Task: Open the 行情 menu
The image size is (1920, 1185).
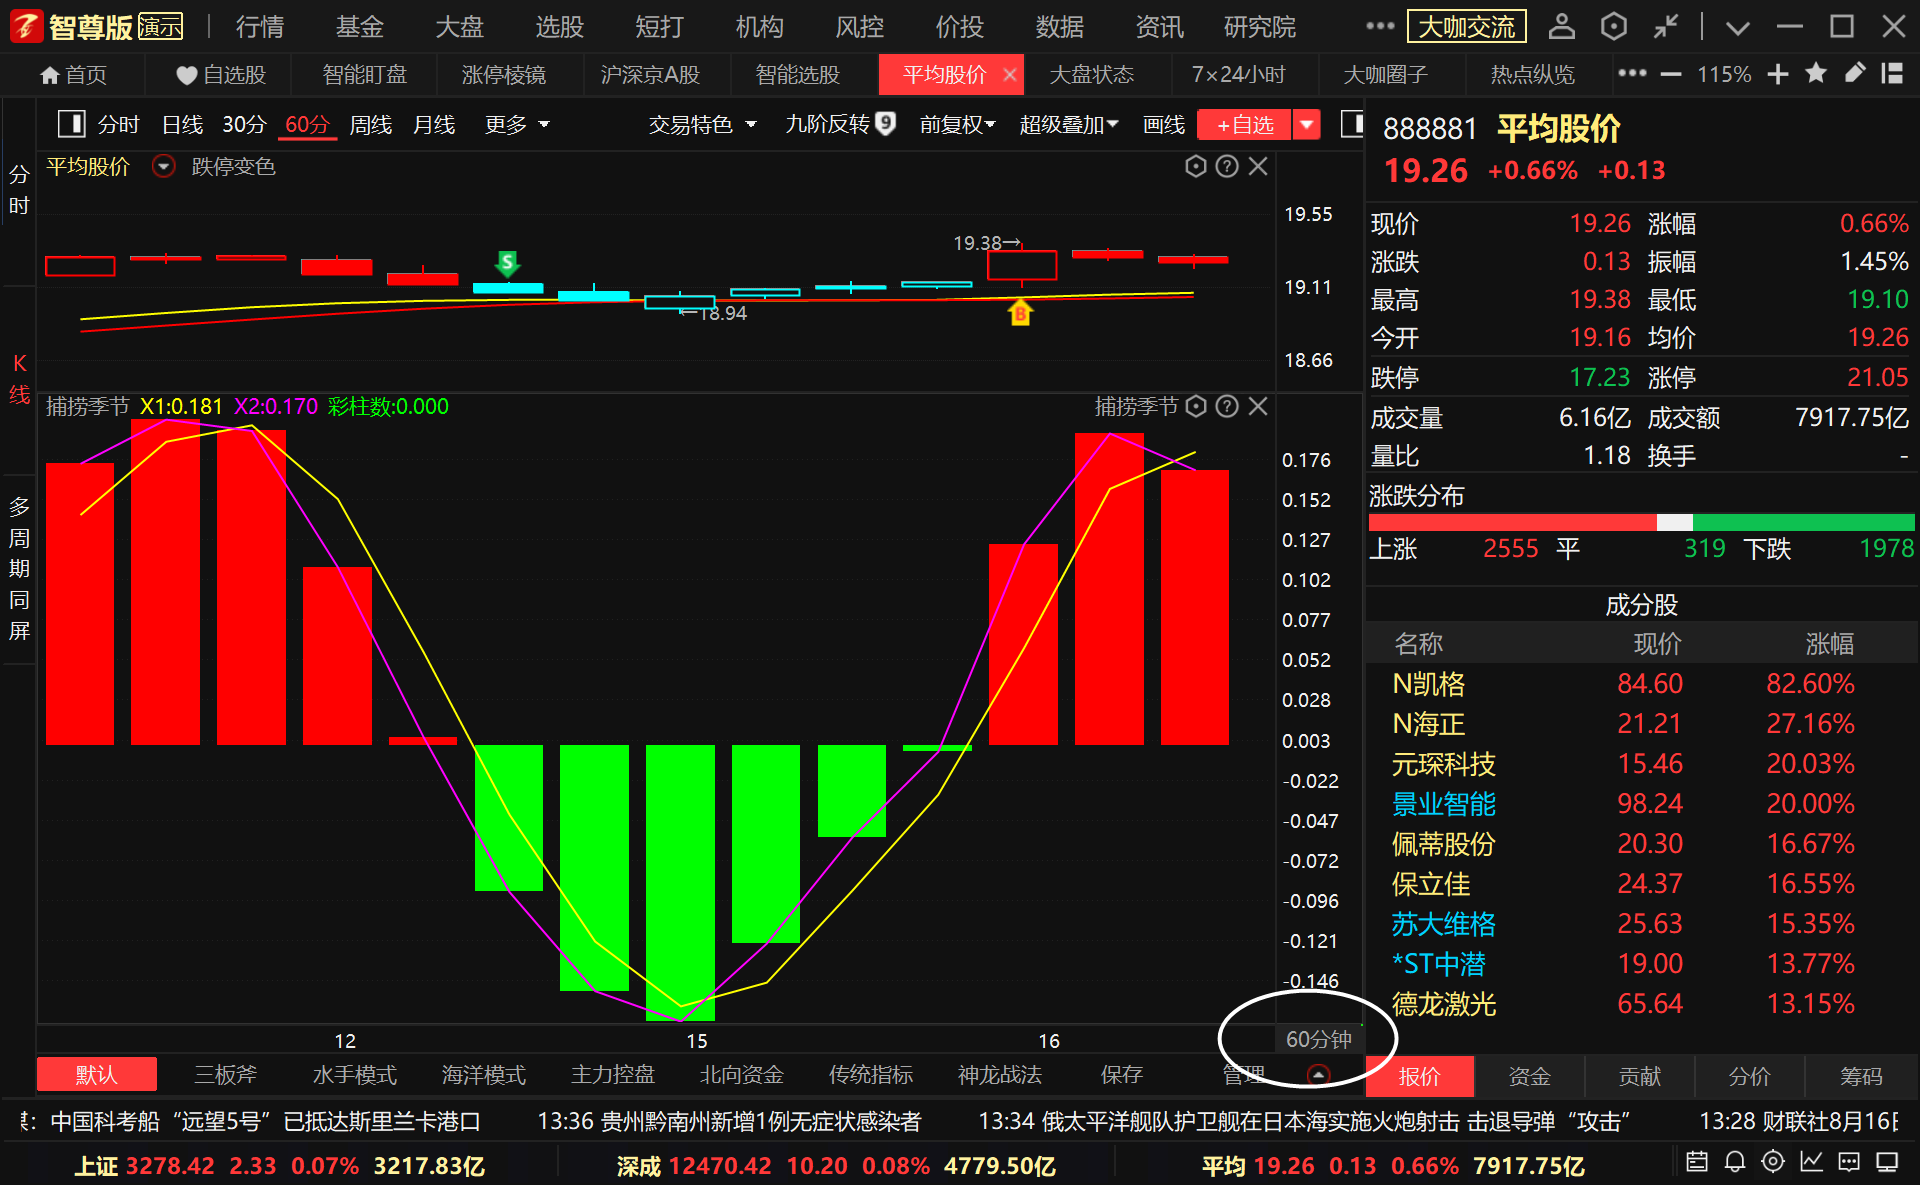Action: tap(260, 26)
